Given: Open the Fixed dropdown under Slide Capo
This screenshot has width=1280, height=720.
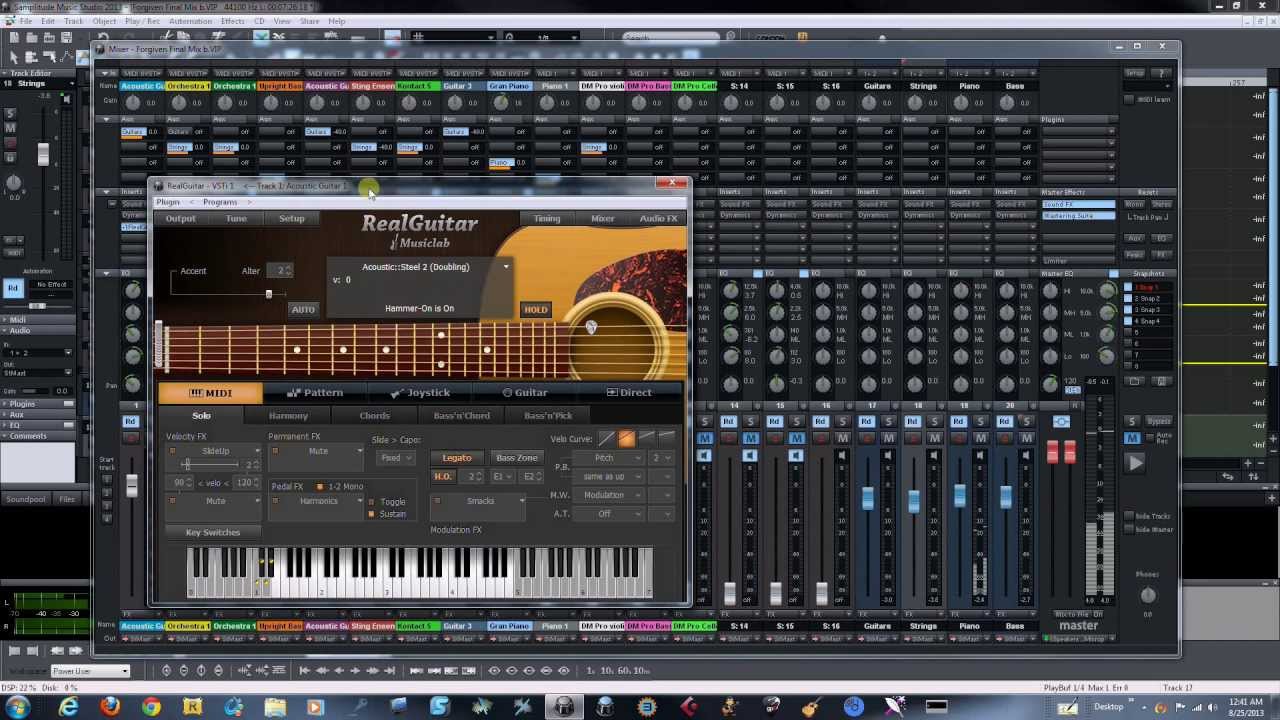Looking at the screenshot, I should (395, 457).
